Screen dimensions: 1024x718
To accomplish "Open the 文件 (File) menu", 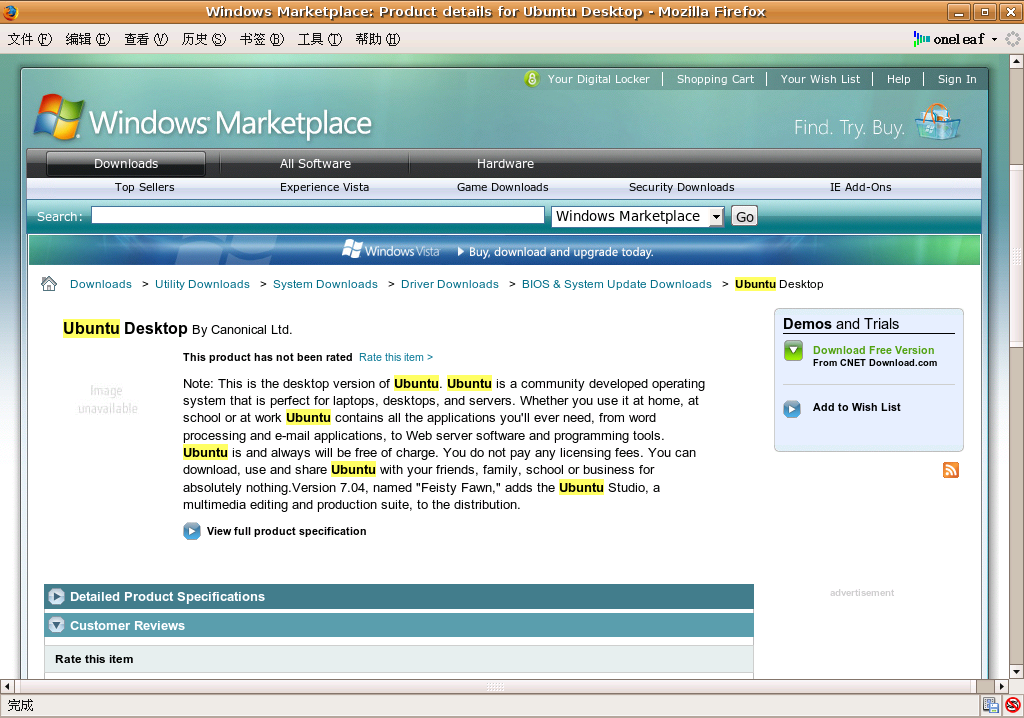I will click(x=29, y=39).
